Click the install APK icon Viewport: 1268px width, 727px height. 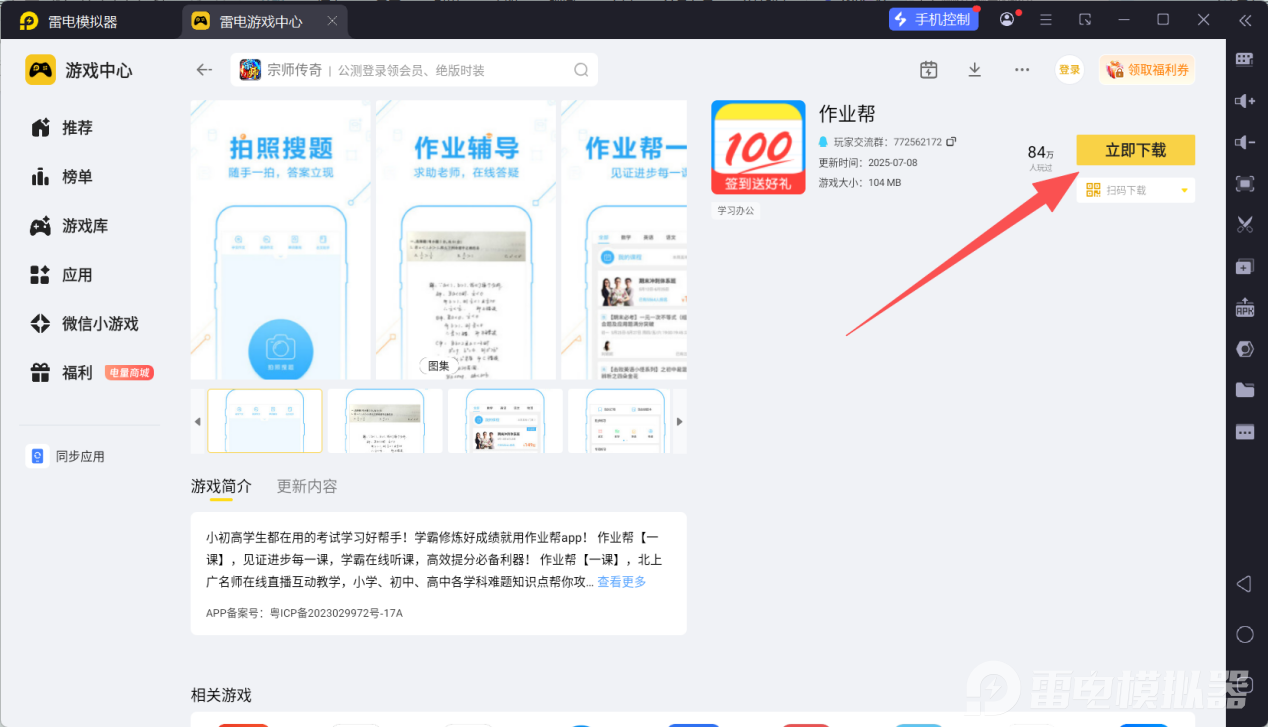1245,308
